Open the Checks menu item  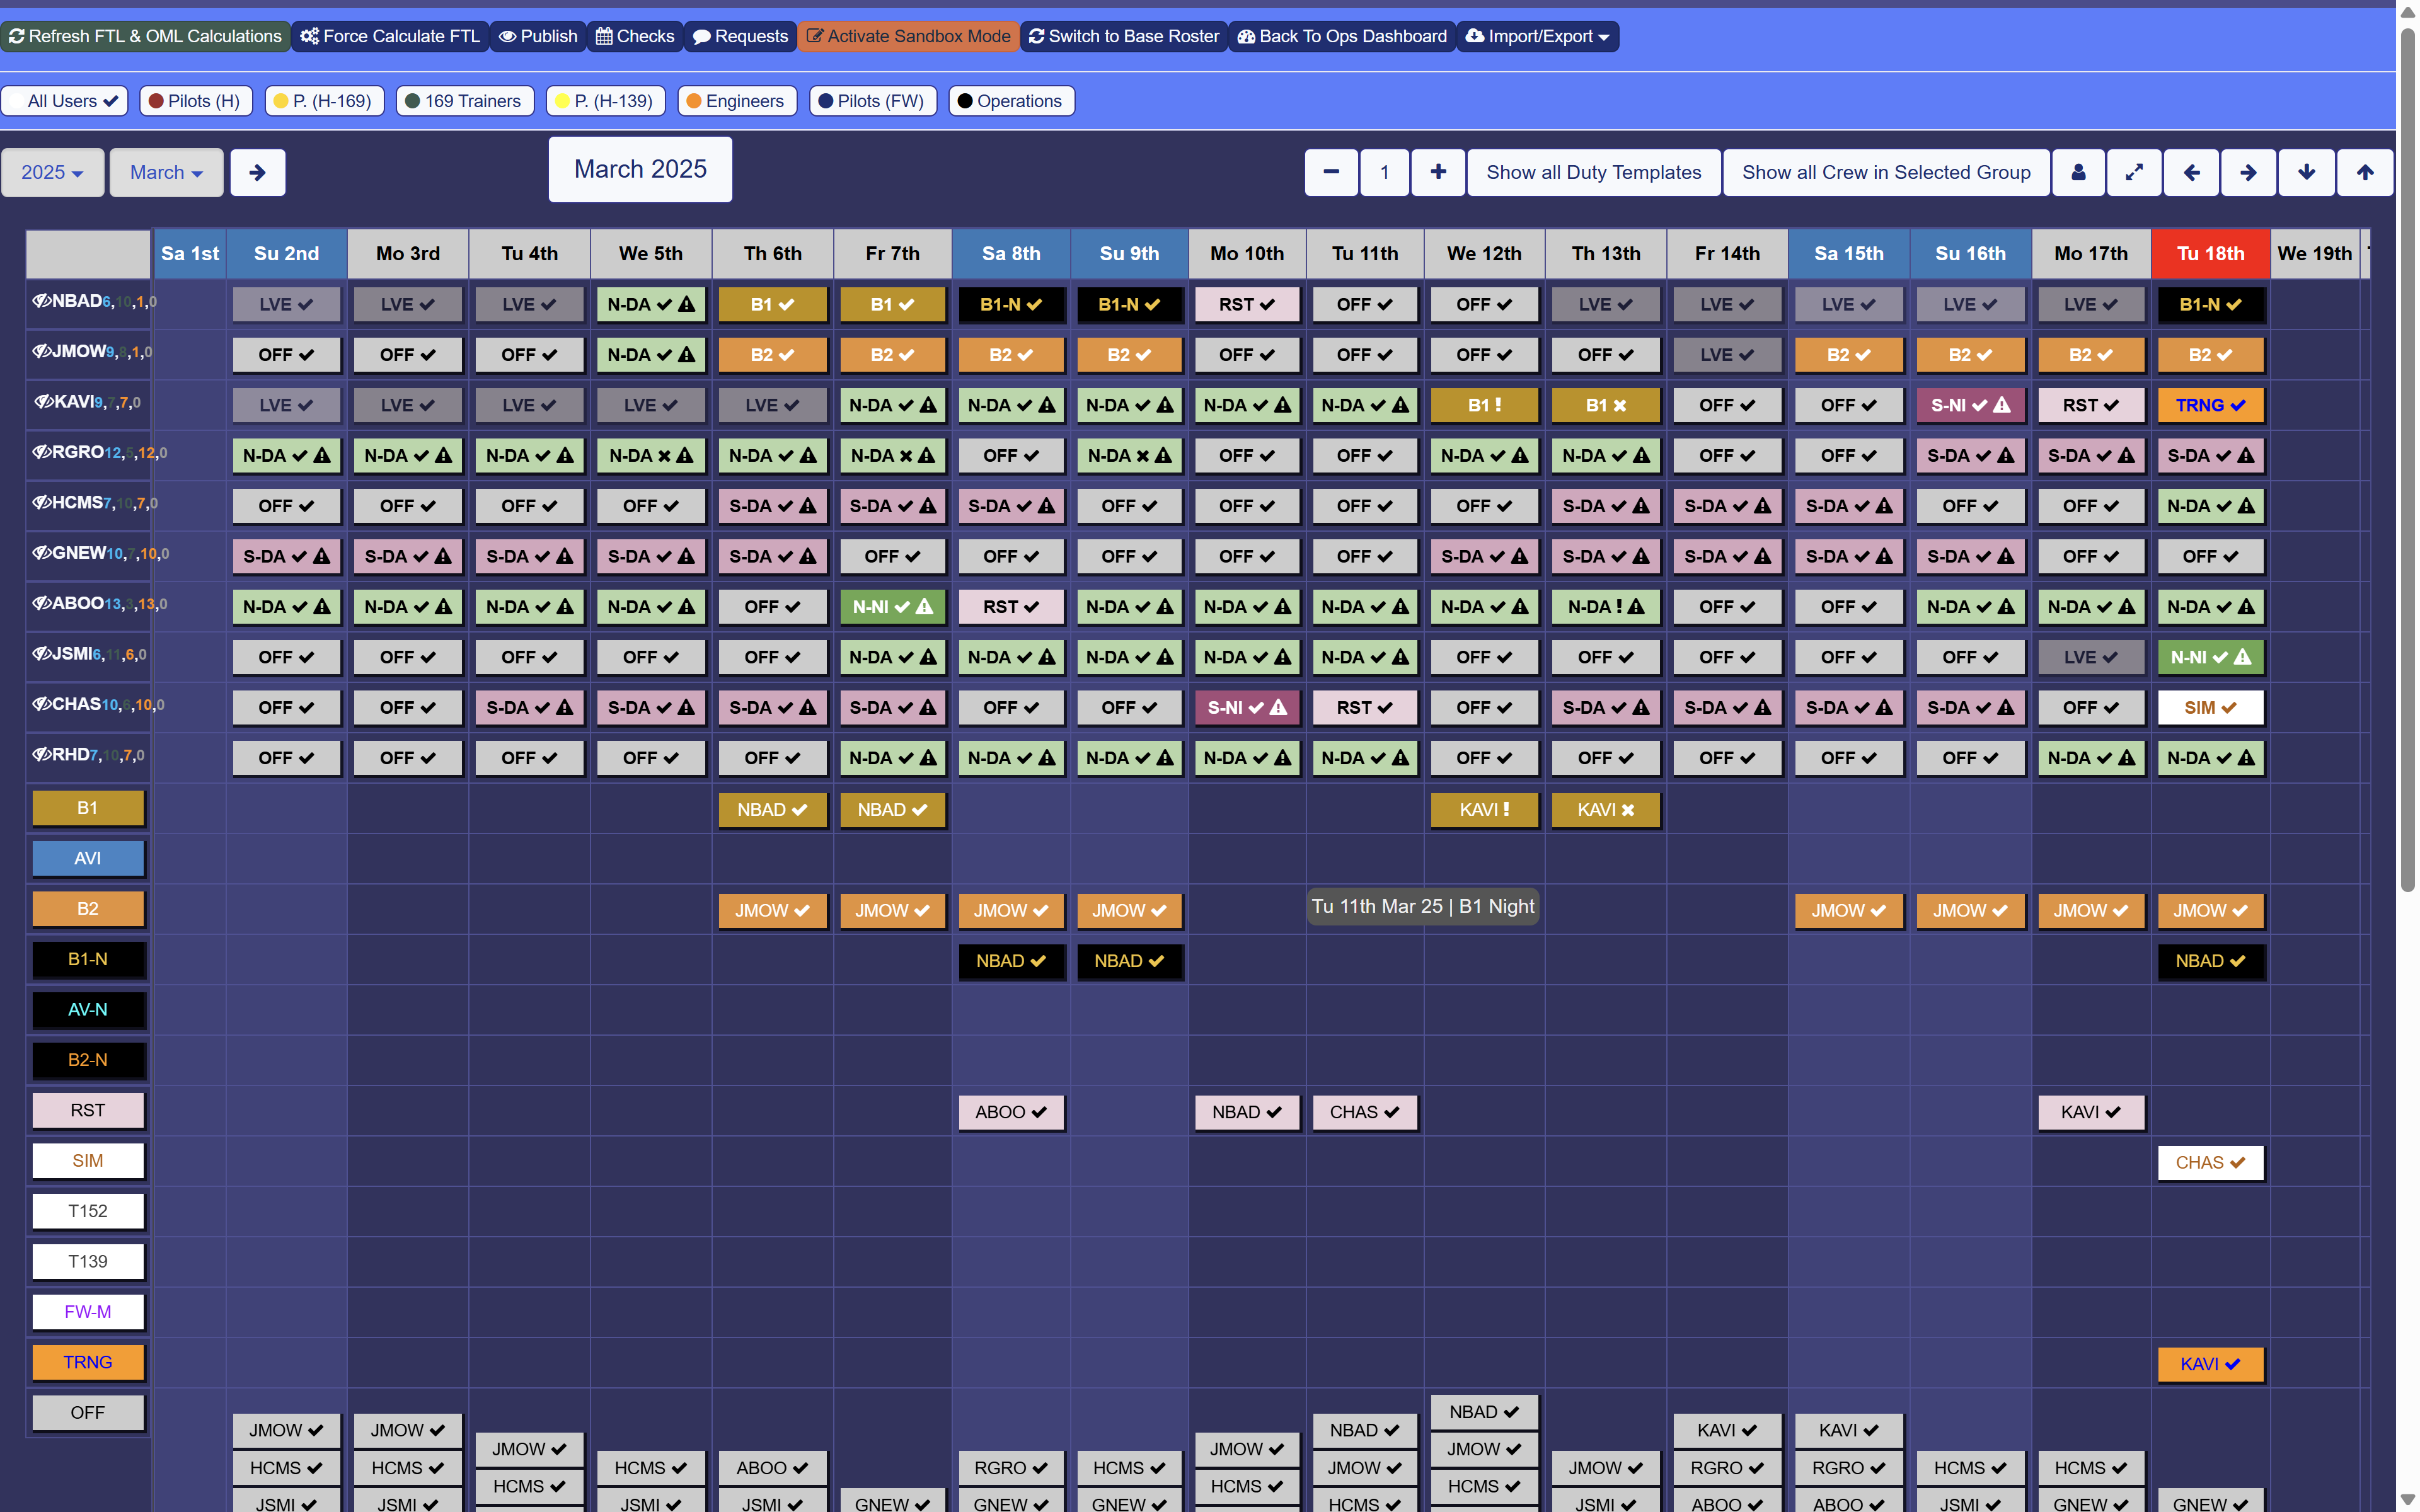tap(635, 36)
